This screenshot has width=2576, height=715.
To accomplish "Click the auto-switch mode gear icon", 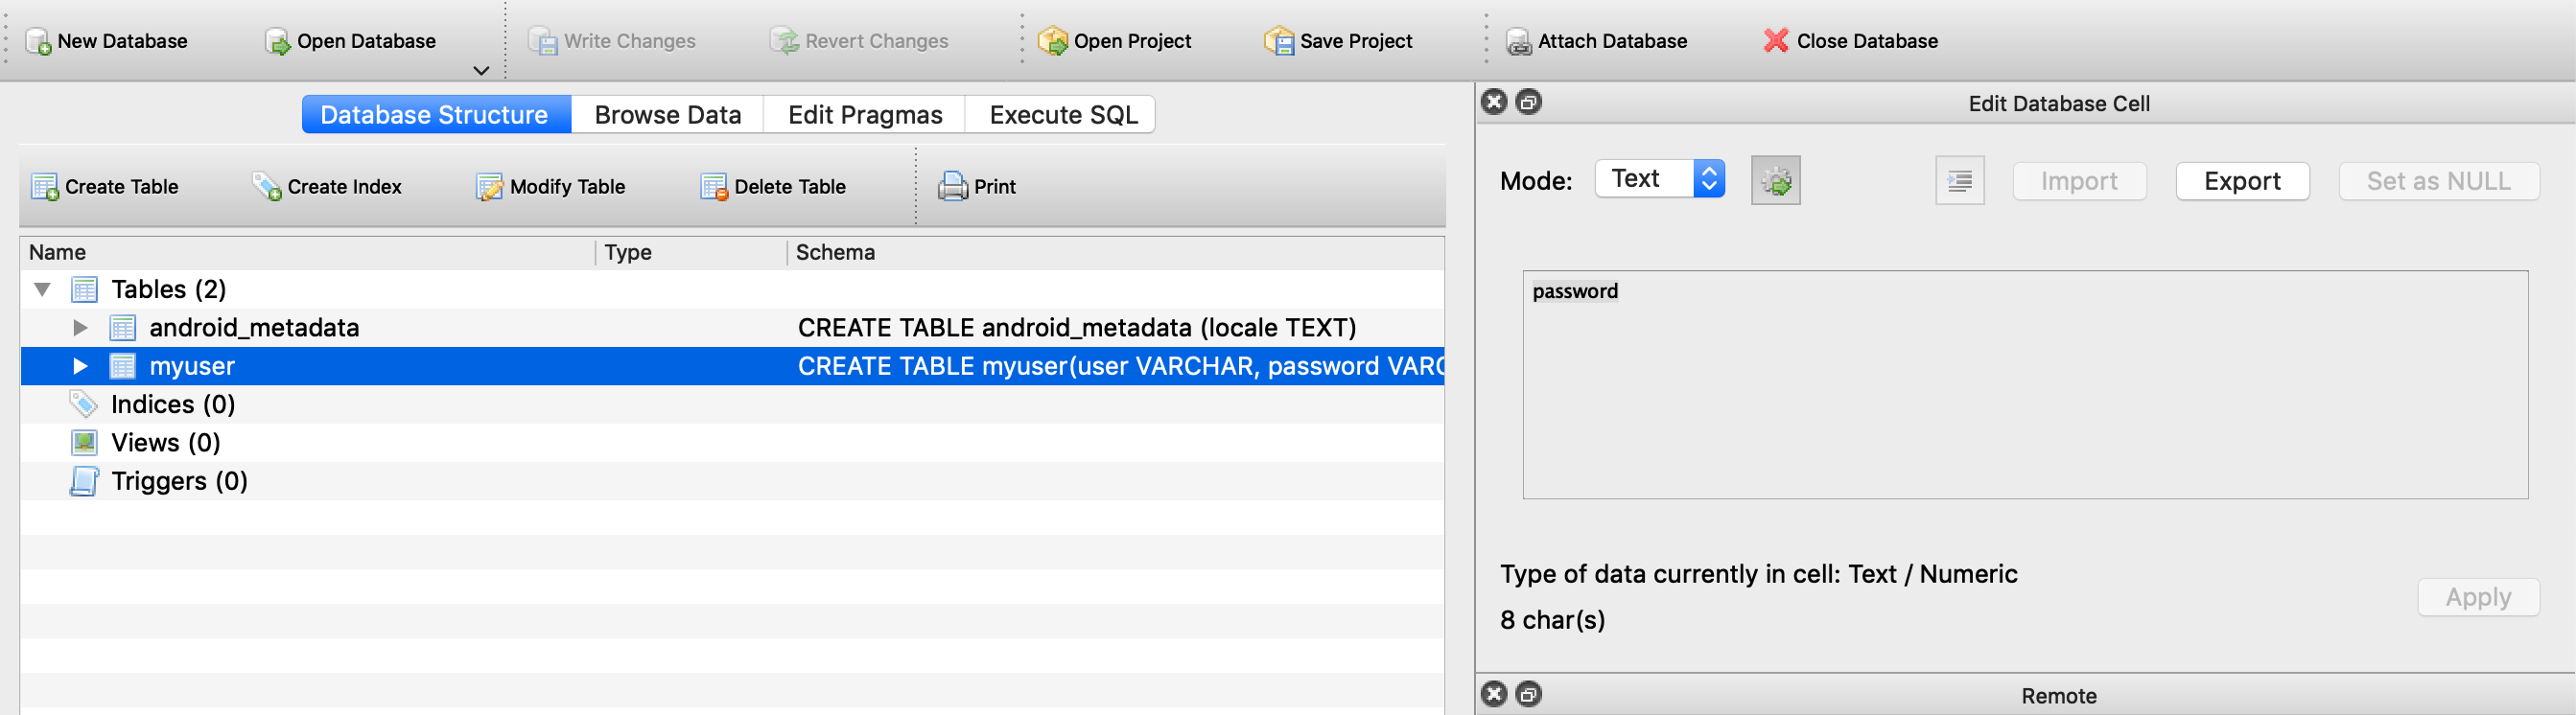I will [x=1776, y=181].
